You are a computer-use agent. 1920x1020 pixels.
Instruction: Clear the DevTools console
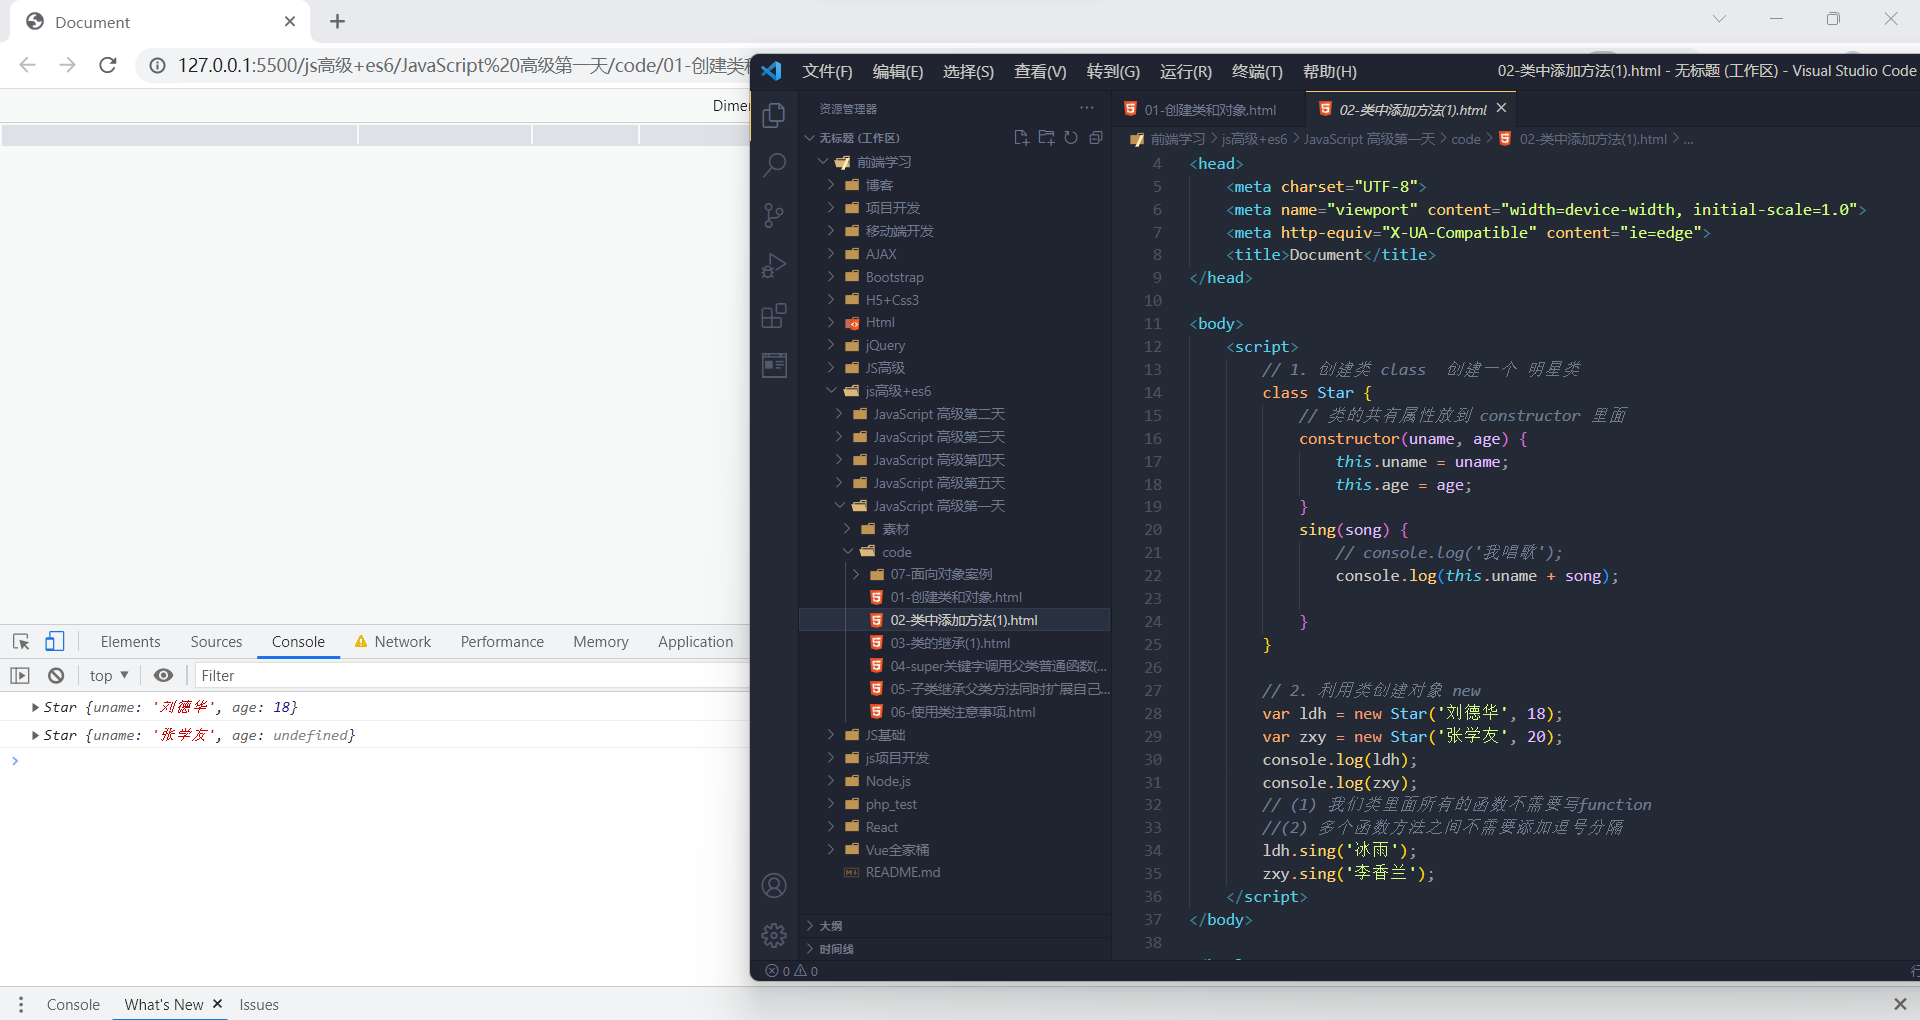tap(56, 676)
